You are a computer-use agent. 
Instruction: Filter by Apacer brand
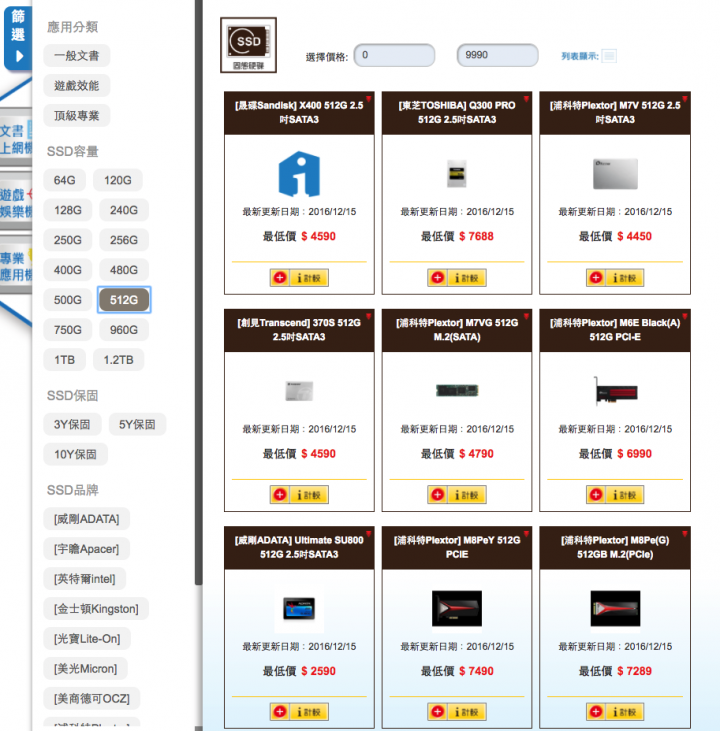[x=86, y=549]
